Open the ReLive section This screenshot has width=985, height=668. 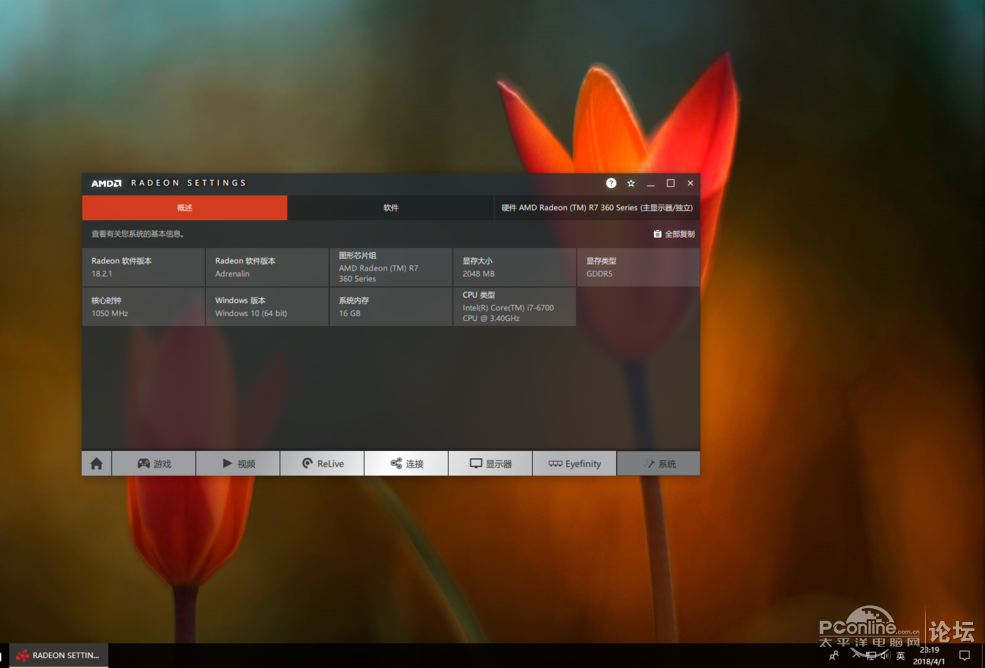pyautogui.click(x=322, y=464)
